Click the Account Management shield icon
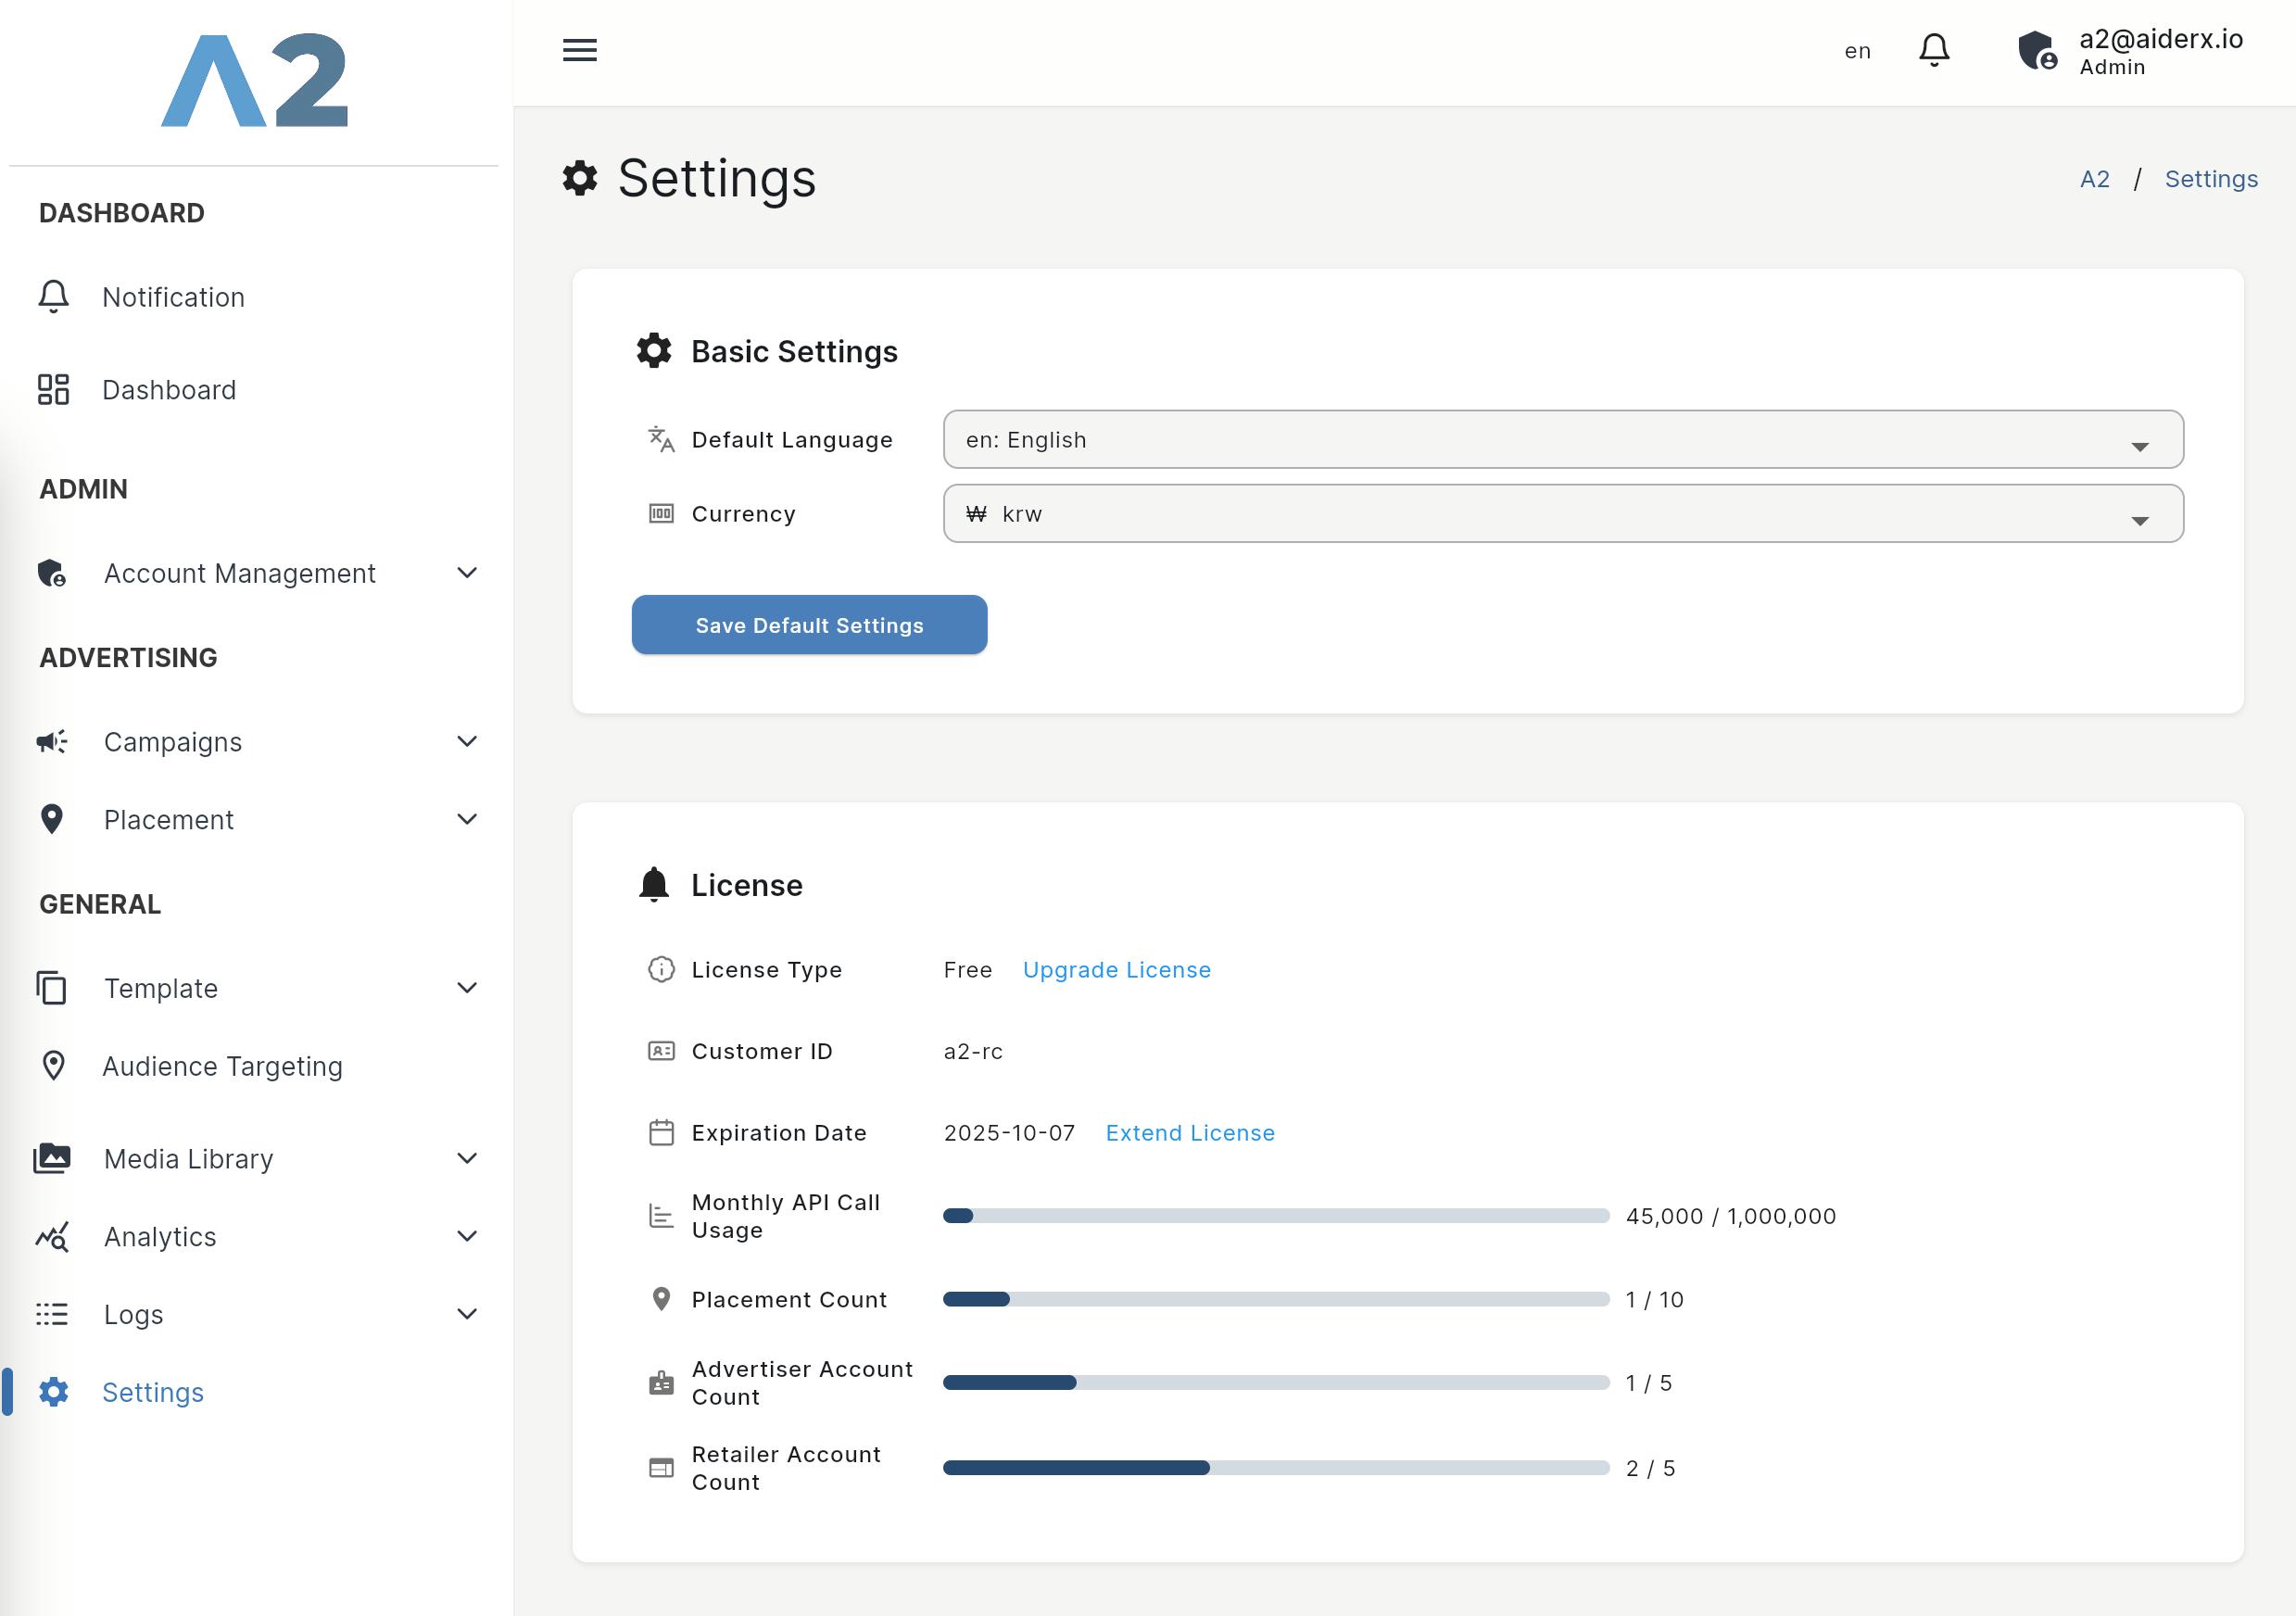2296x1616 pixels. pos(52,573)
